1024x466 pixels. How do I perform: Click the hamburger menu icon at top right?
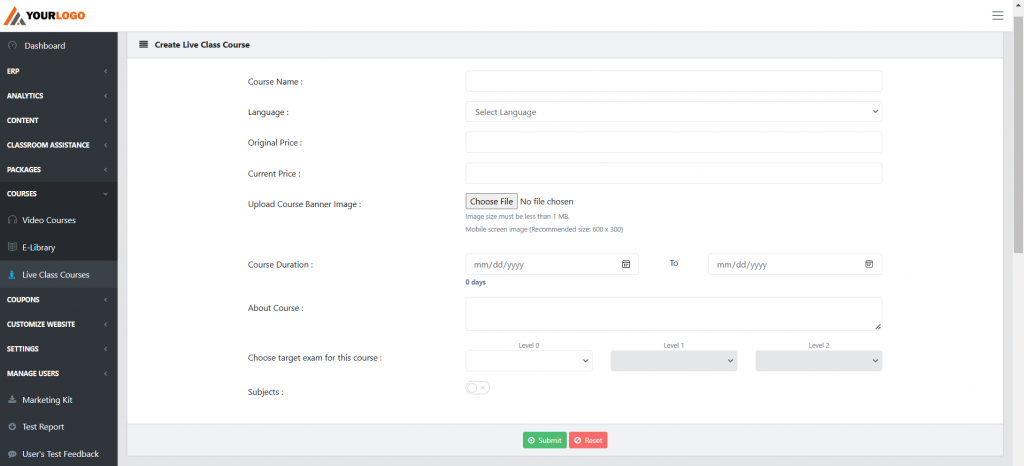coord(997,16)
